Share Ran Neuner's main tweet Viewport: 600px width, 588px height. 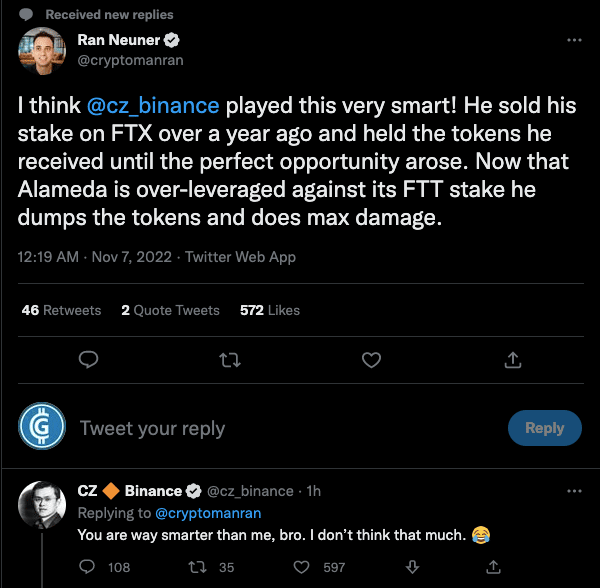pos(512,359)
